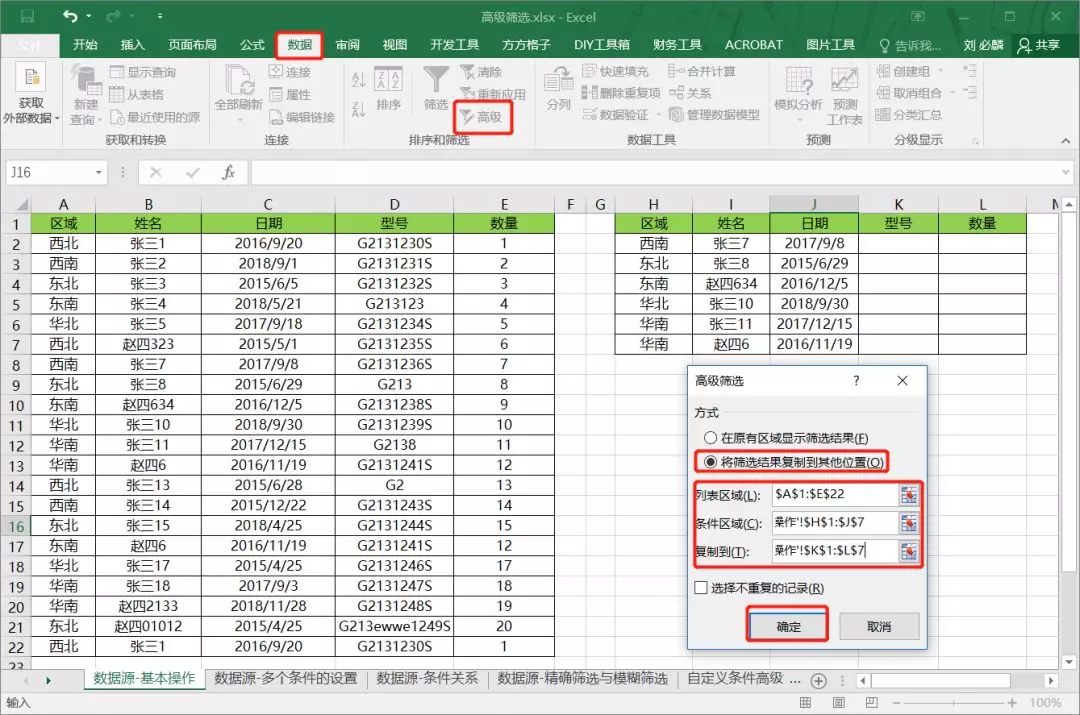The width and height of the screenshot is (1080, 715).
Task: Open the Home (开始) ribbon tab
Action: [85, 45]
